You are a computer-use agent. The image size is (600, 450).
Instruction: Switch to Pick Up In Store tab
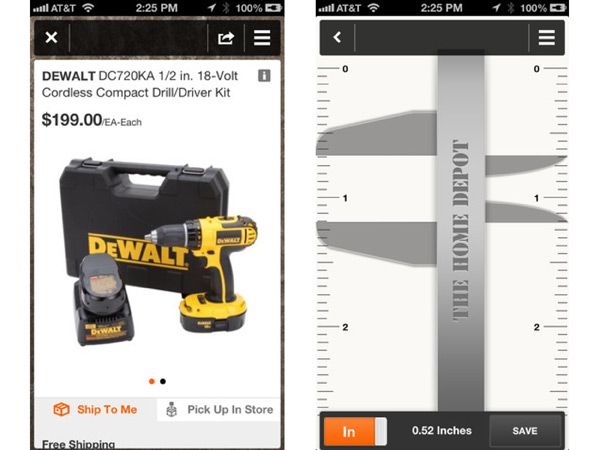pos(219,409)
